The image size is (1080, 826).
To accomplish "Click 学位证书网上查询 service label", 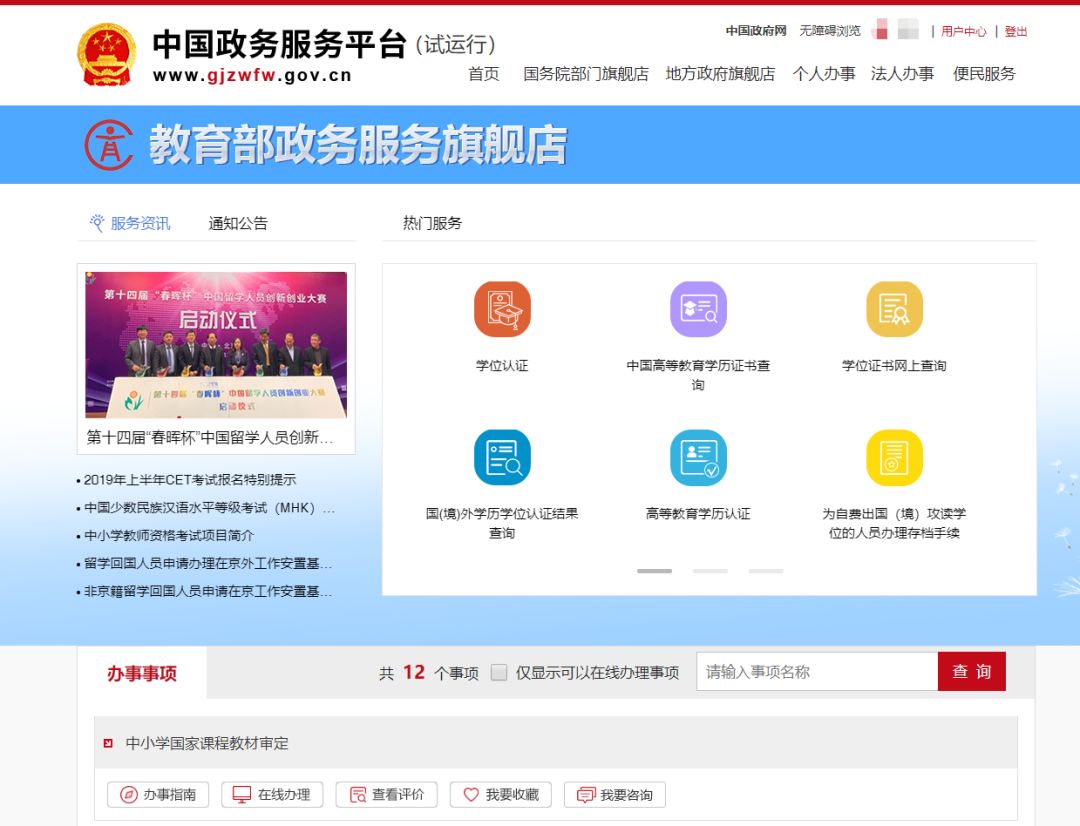I will tap(894, 366).
